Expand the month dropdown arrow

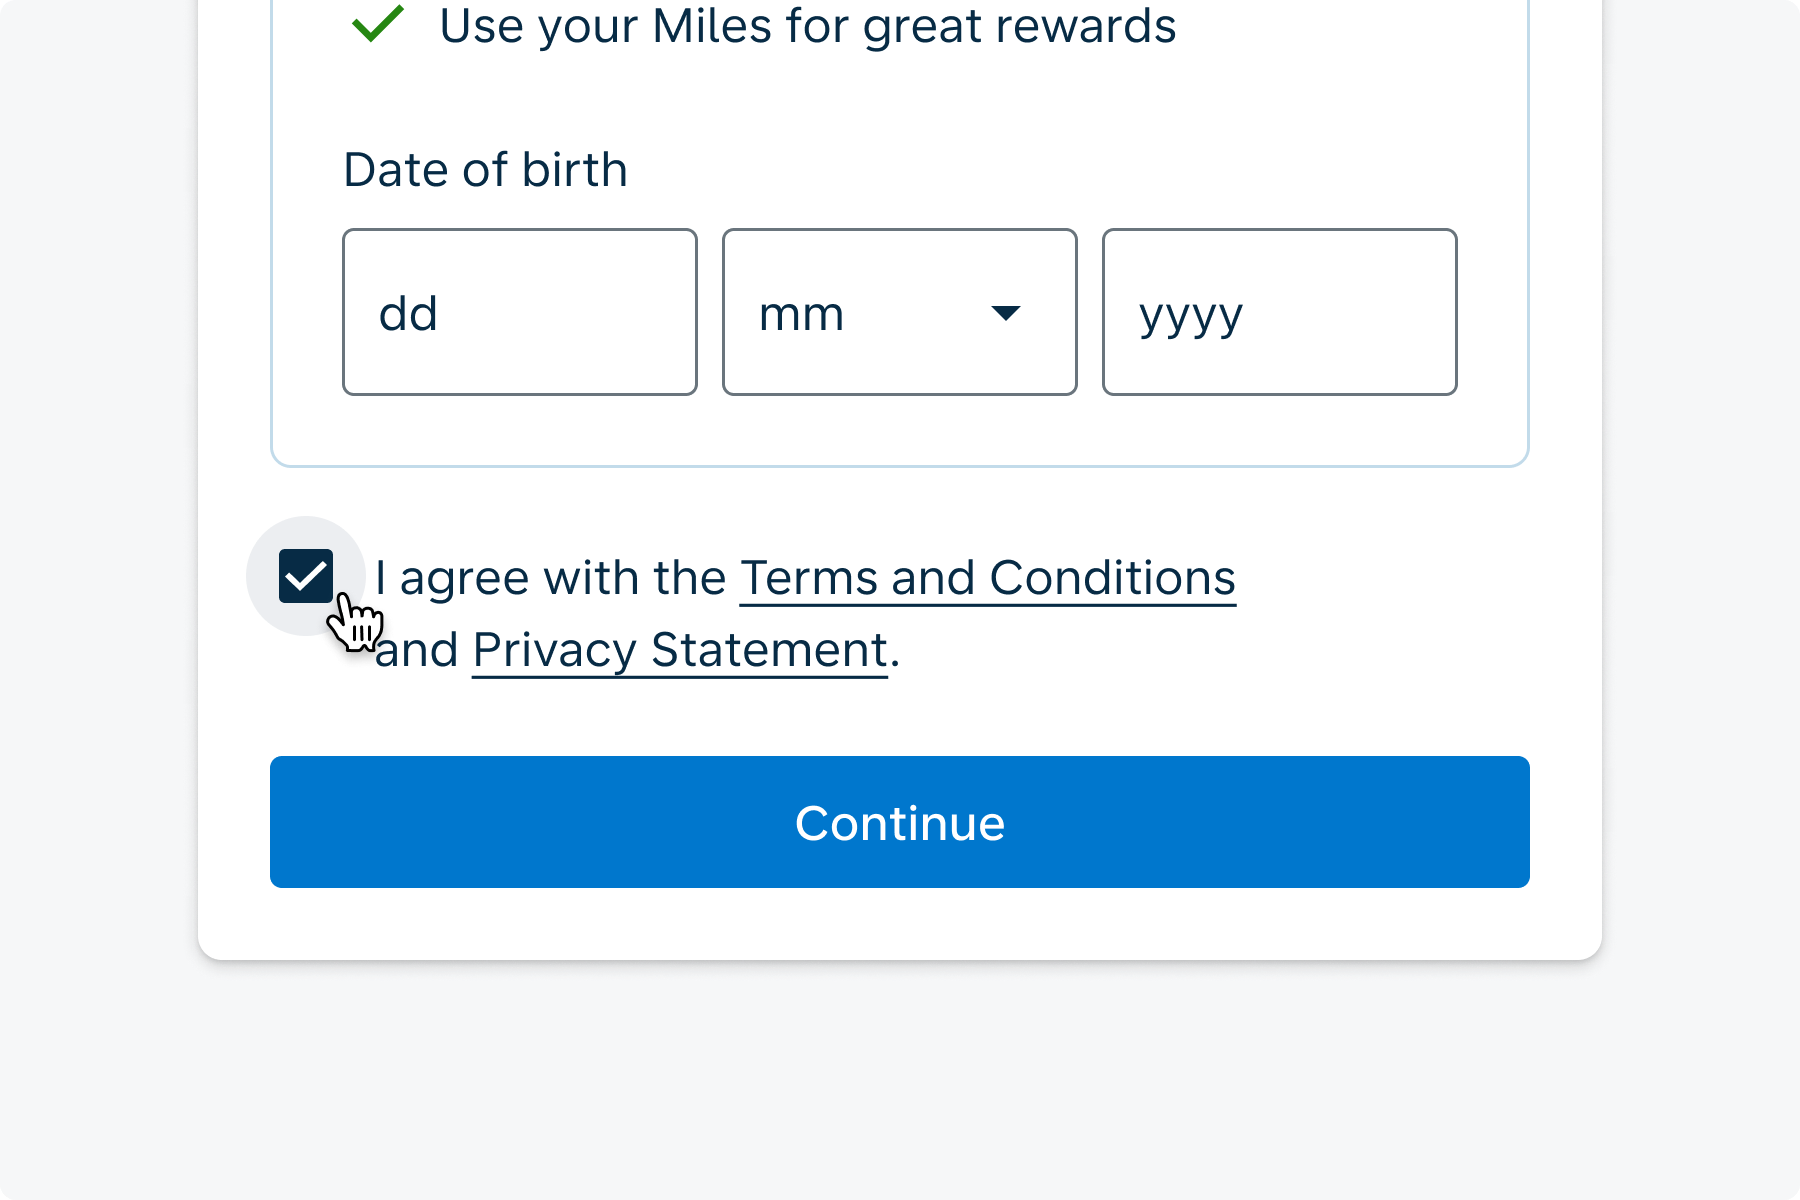click(x=1005, y=313)
